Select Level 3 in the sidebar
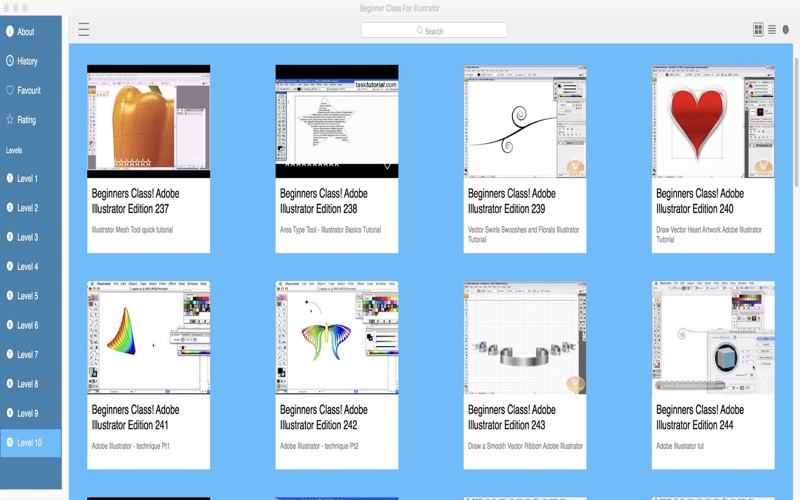Screen dimensions: 800x500 (31, 237)
